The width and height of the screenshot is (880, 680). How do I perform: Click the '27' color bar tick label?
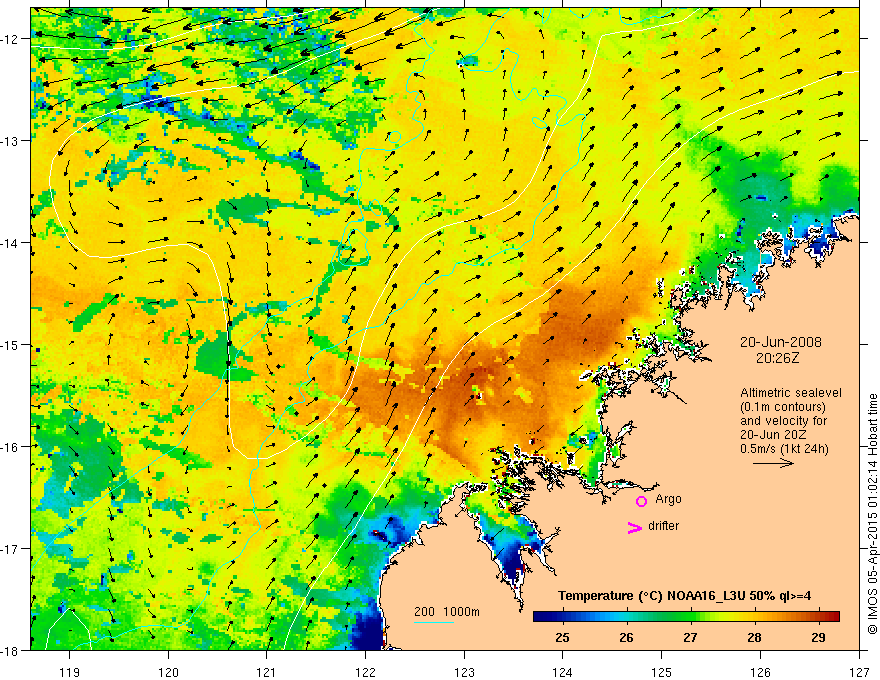pos(690,637)
